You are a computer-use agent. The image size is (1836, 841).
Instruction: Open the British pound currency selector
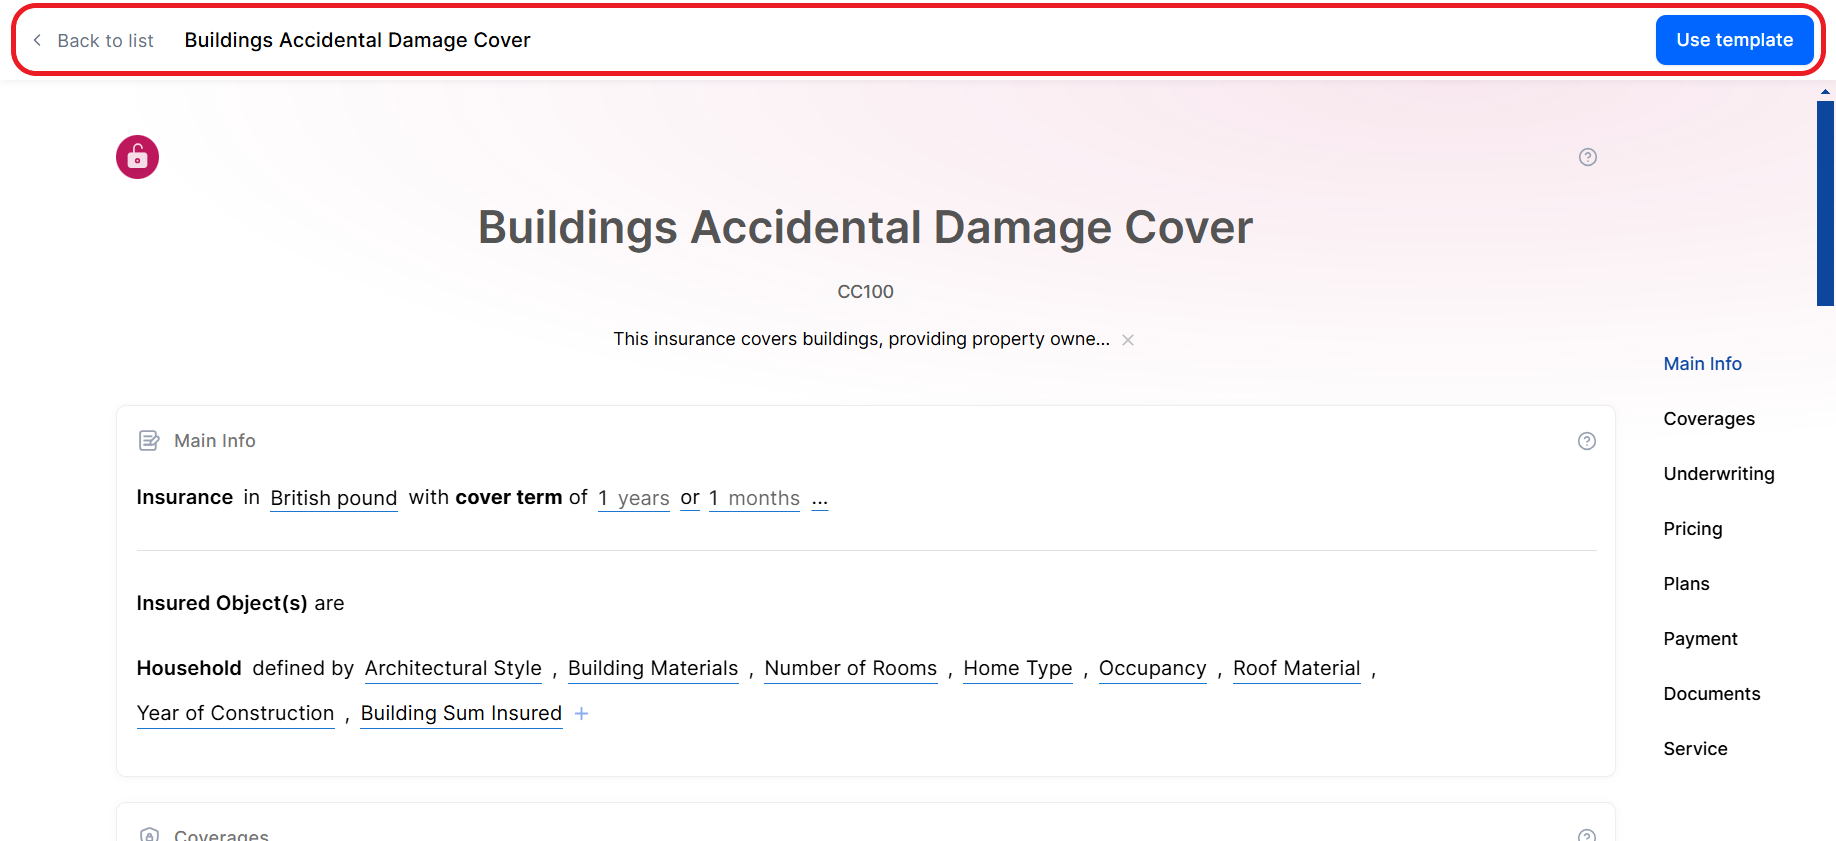(x=333, y=498)
